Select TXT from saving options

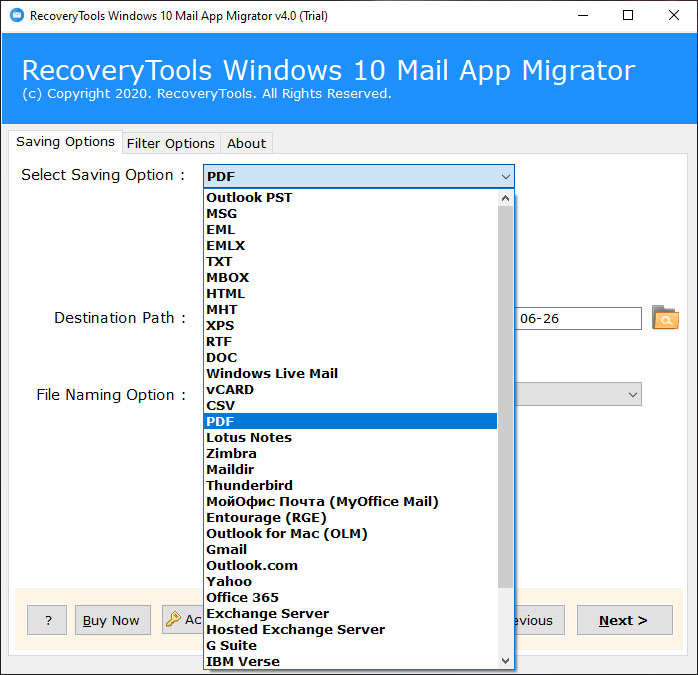point(350,261)
